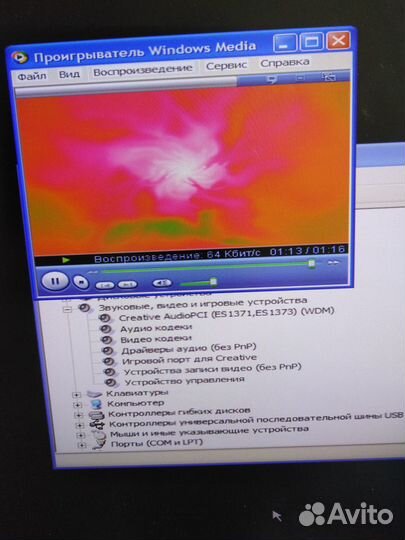Open the Сервис menu
This screenshot has height=540, width=405.
226,65
